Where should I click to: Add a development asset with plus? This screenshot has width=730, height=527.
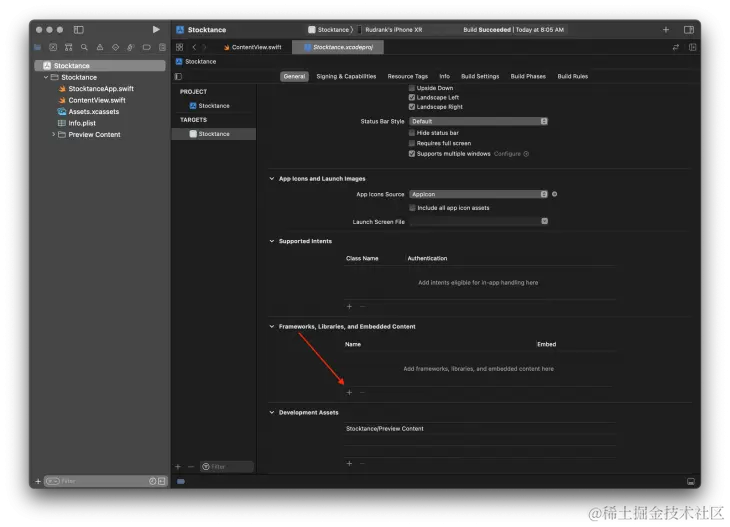pos(349,463)
